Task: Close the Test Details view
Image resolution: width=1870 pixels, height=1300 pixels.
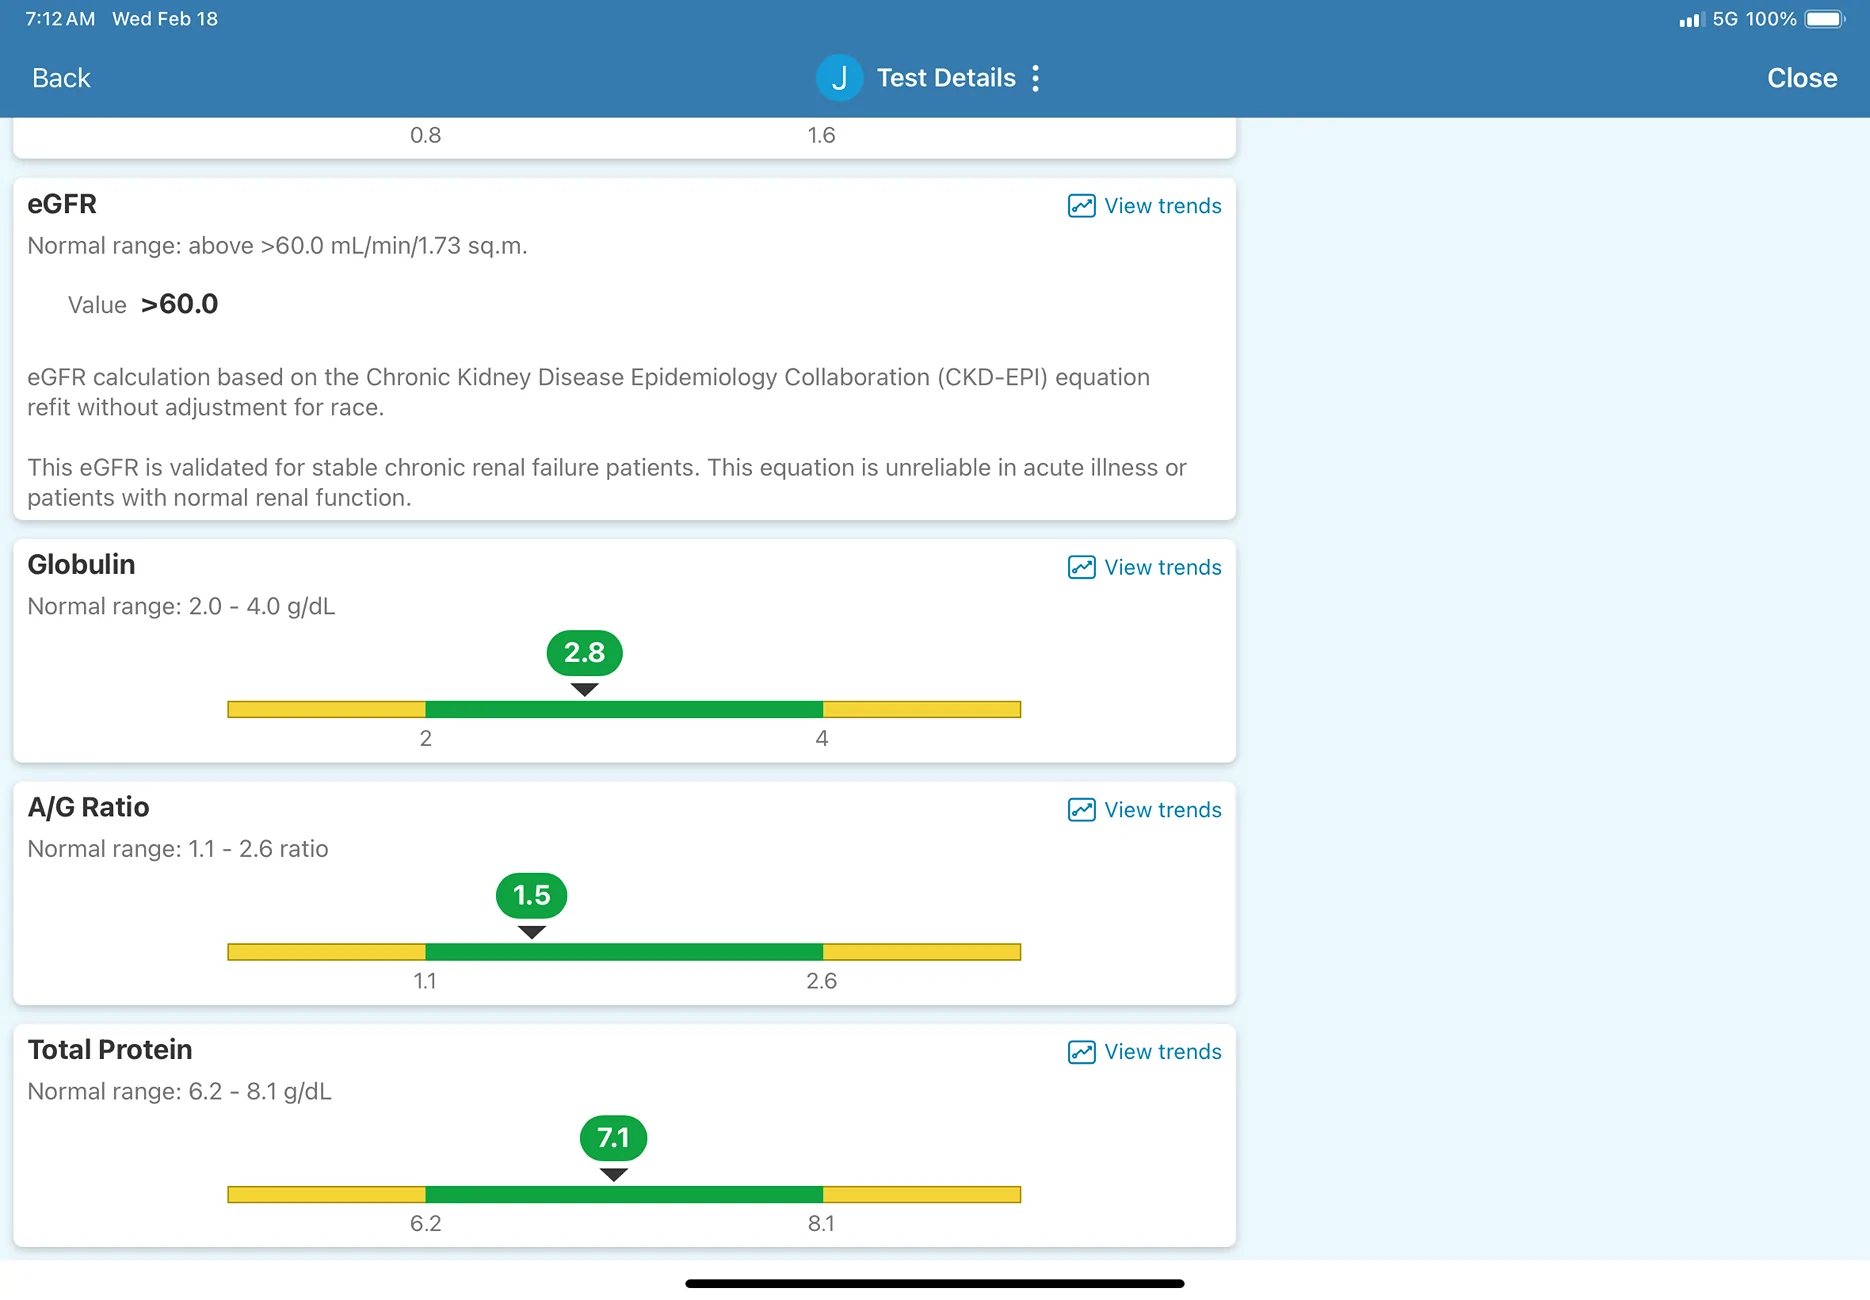Action: coord(1802,78)
